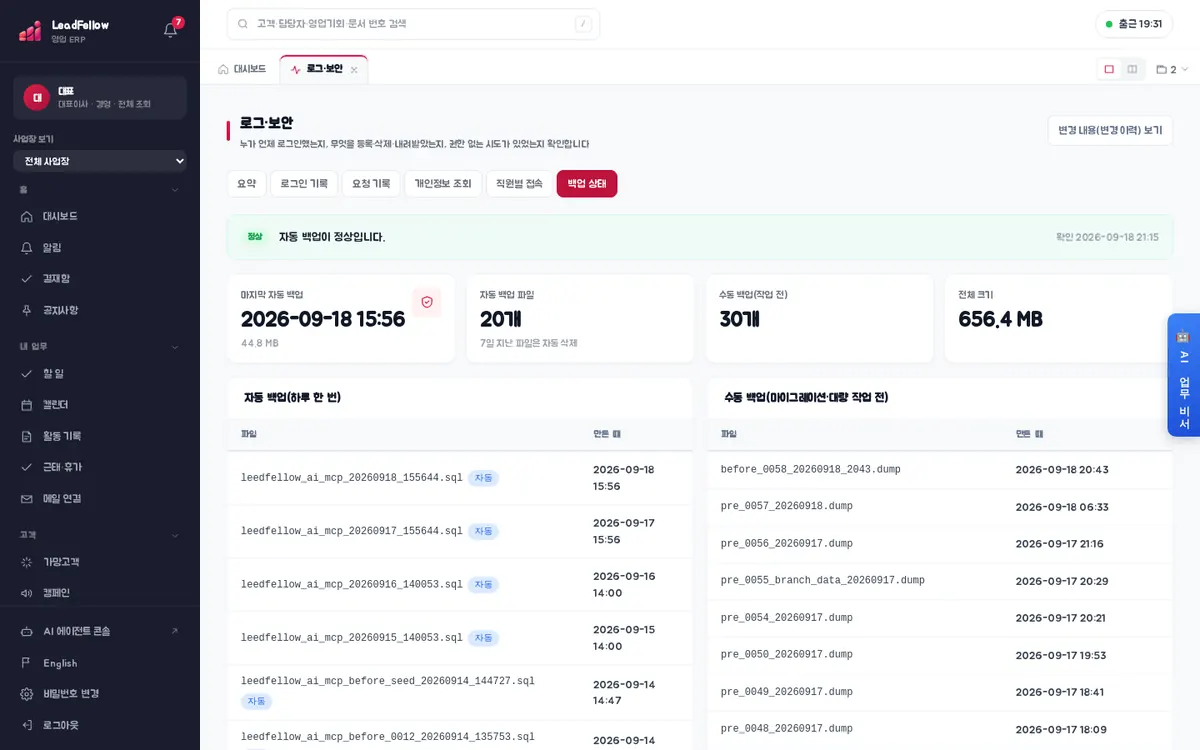Select leedfellow_ai_mcp_20260915_140053.sql row

pyautogui.click(x=459, y=638)
